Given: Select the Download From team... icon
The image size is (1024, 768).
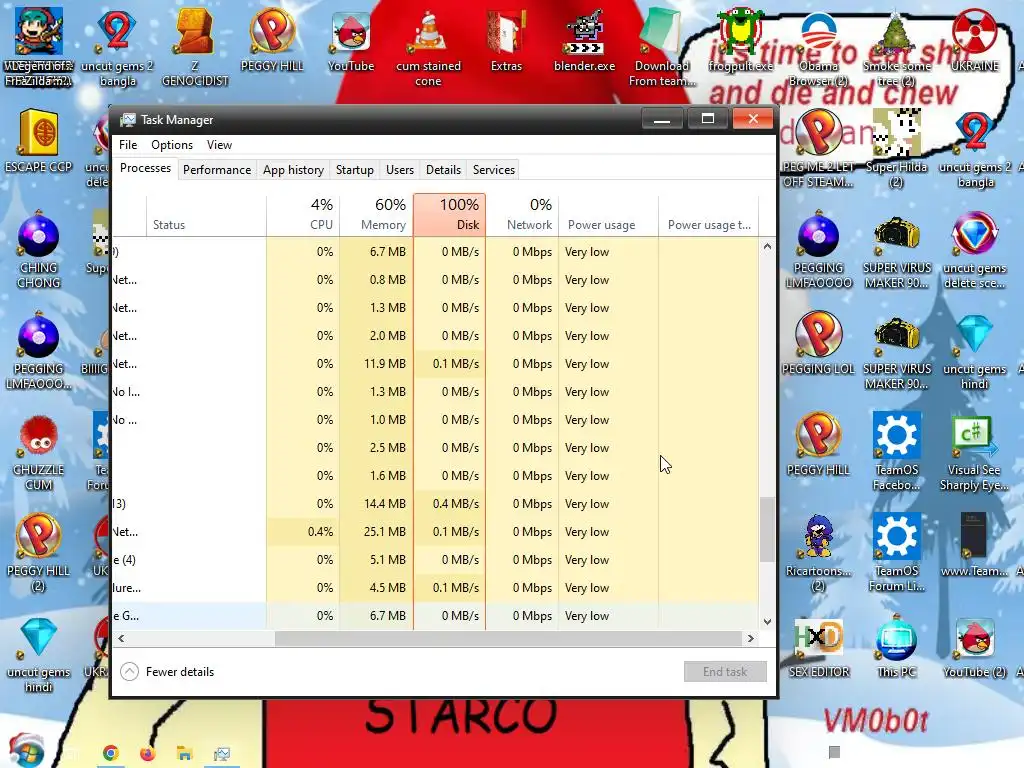Looking at the screenshot, I should (662, 49).
